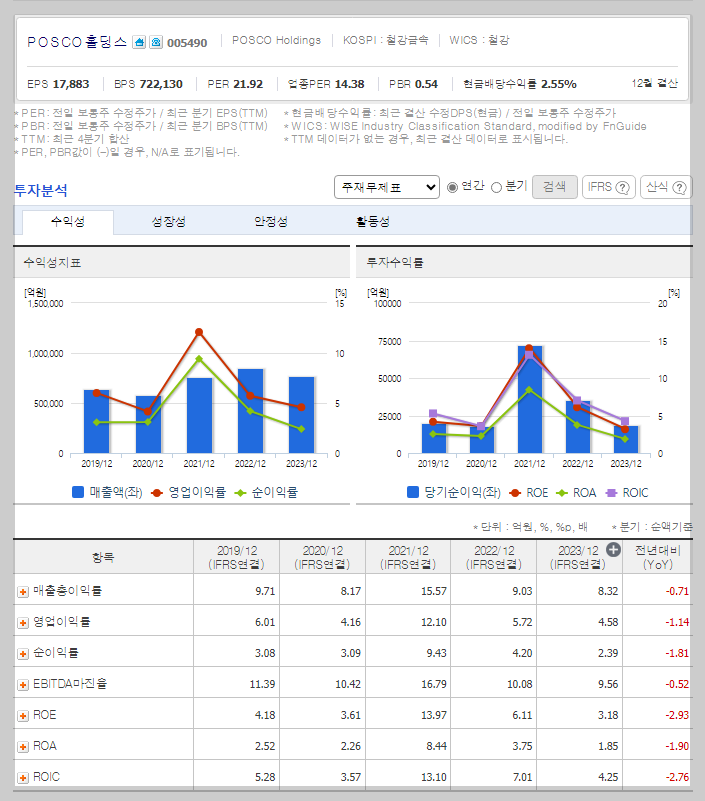Image resolution: width=705 pixels, height=801 pixels.
Task: Click the 투자수익률 chart title
Action: (x=395, y=263)
